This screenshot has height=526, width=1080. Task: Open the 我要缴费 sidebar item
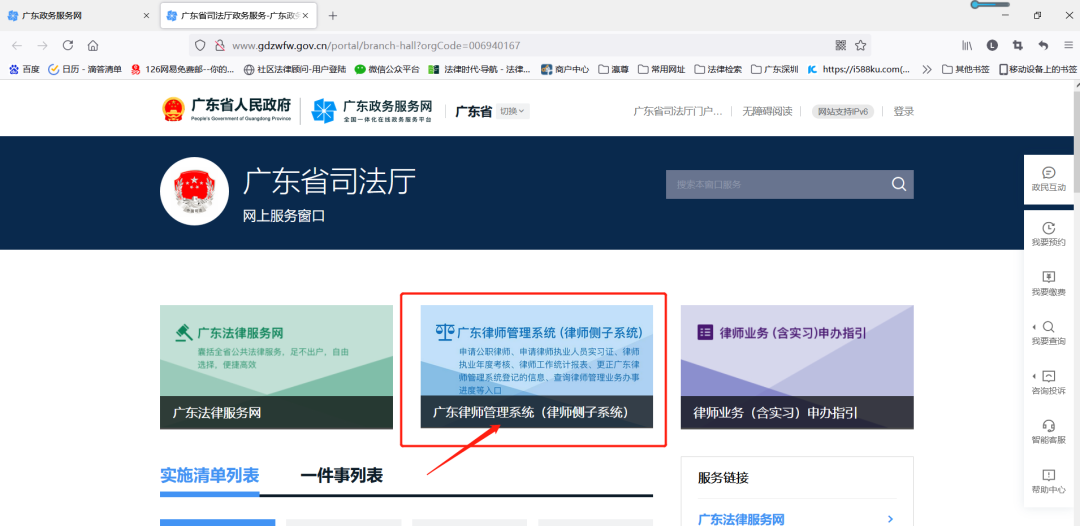pyautogui.click(x=1048, y=284)
